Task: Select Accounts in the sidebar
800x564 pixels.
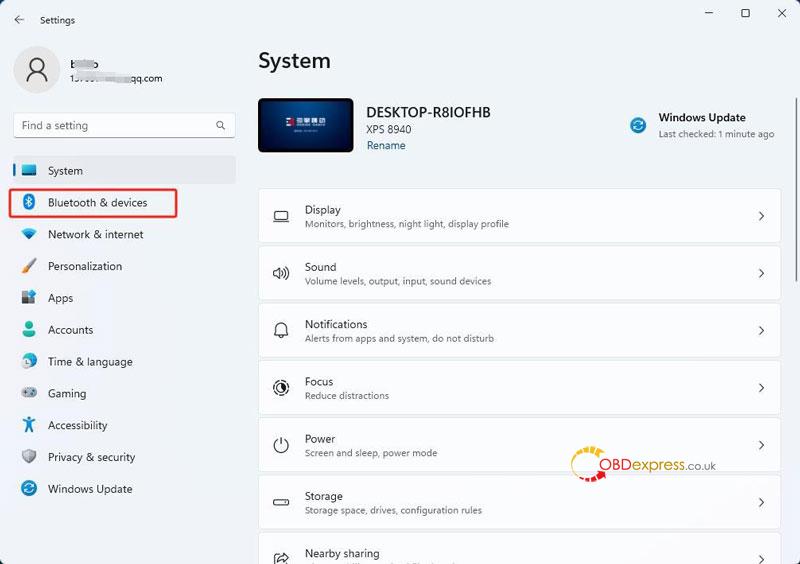Action: point(70,330)
